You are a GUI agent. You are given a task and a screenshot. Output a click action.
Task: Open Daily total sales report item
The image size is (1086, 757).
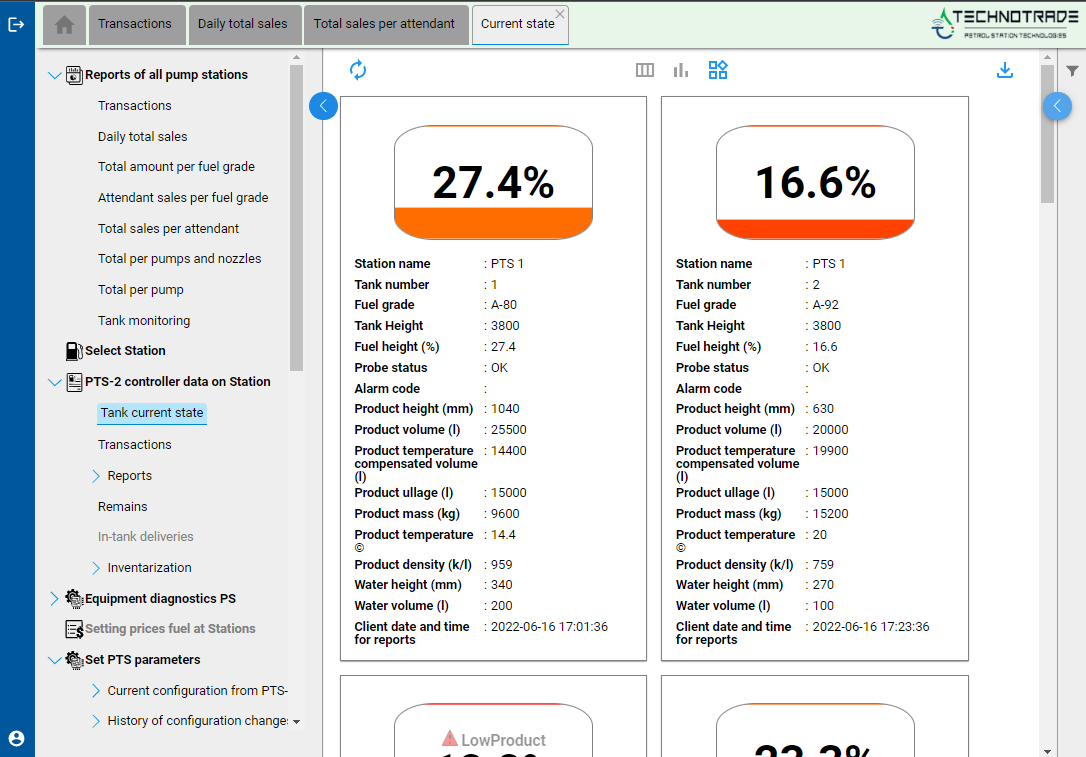tap(143, 137)
